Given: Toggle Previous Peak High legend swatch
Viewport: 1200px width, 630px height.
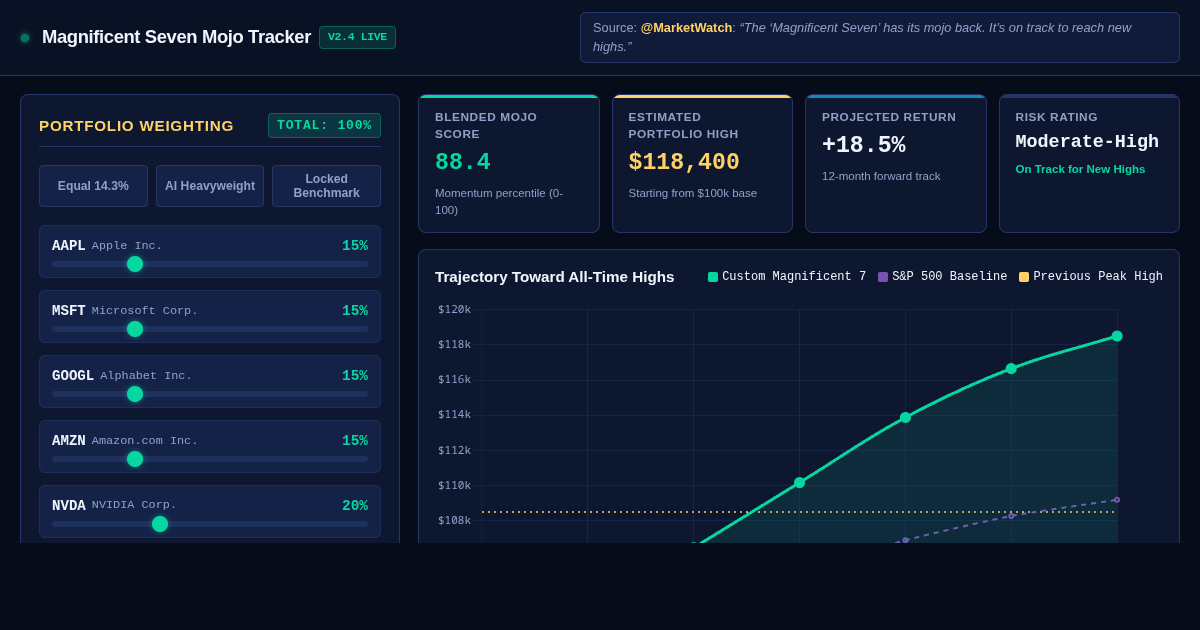Looking at the screenshot, I should pos(1024,277).
